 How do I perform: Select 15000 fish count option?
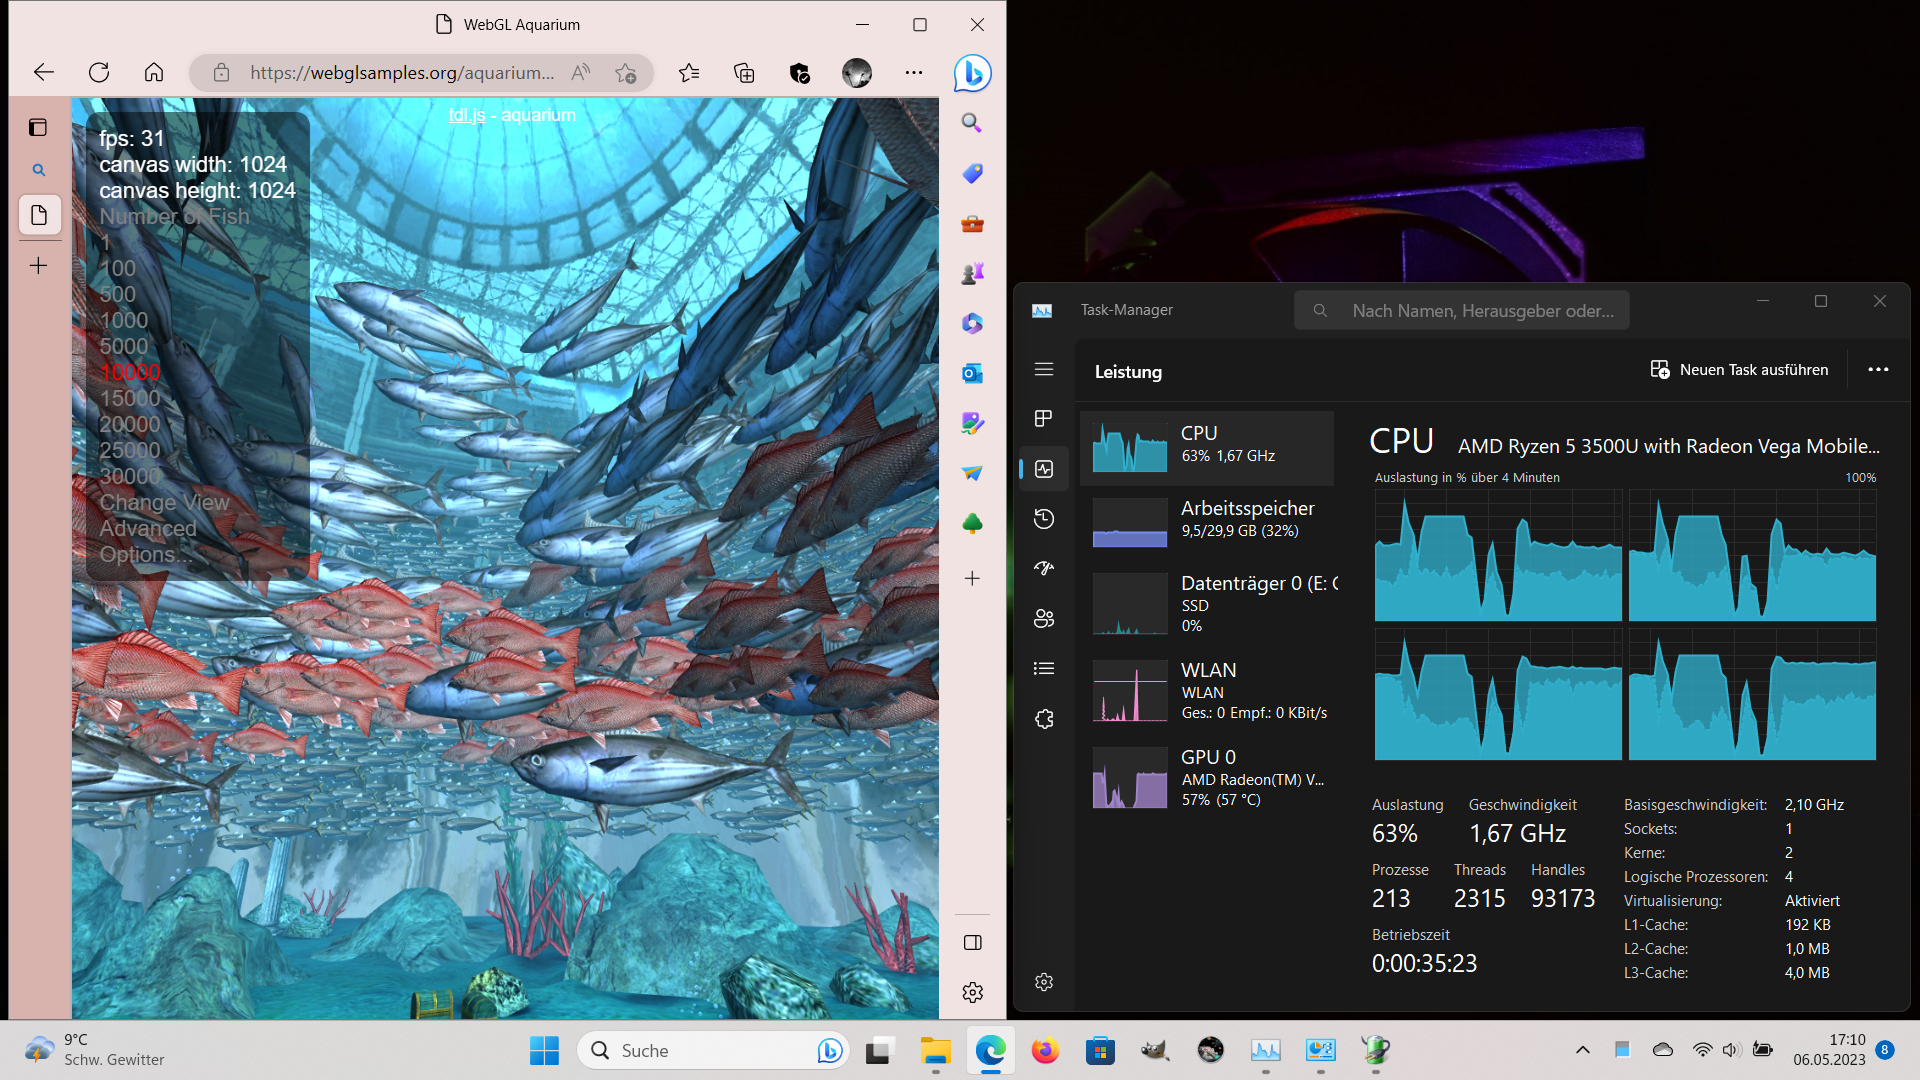click(130, 398)
